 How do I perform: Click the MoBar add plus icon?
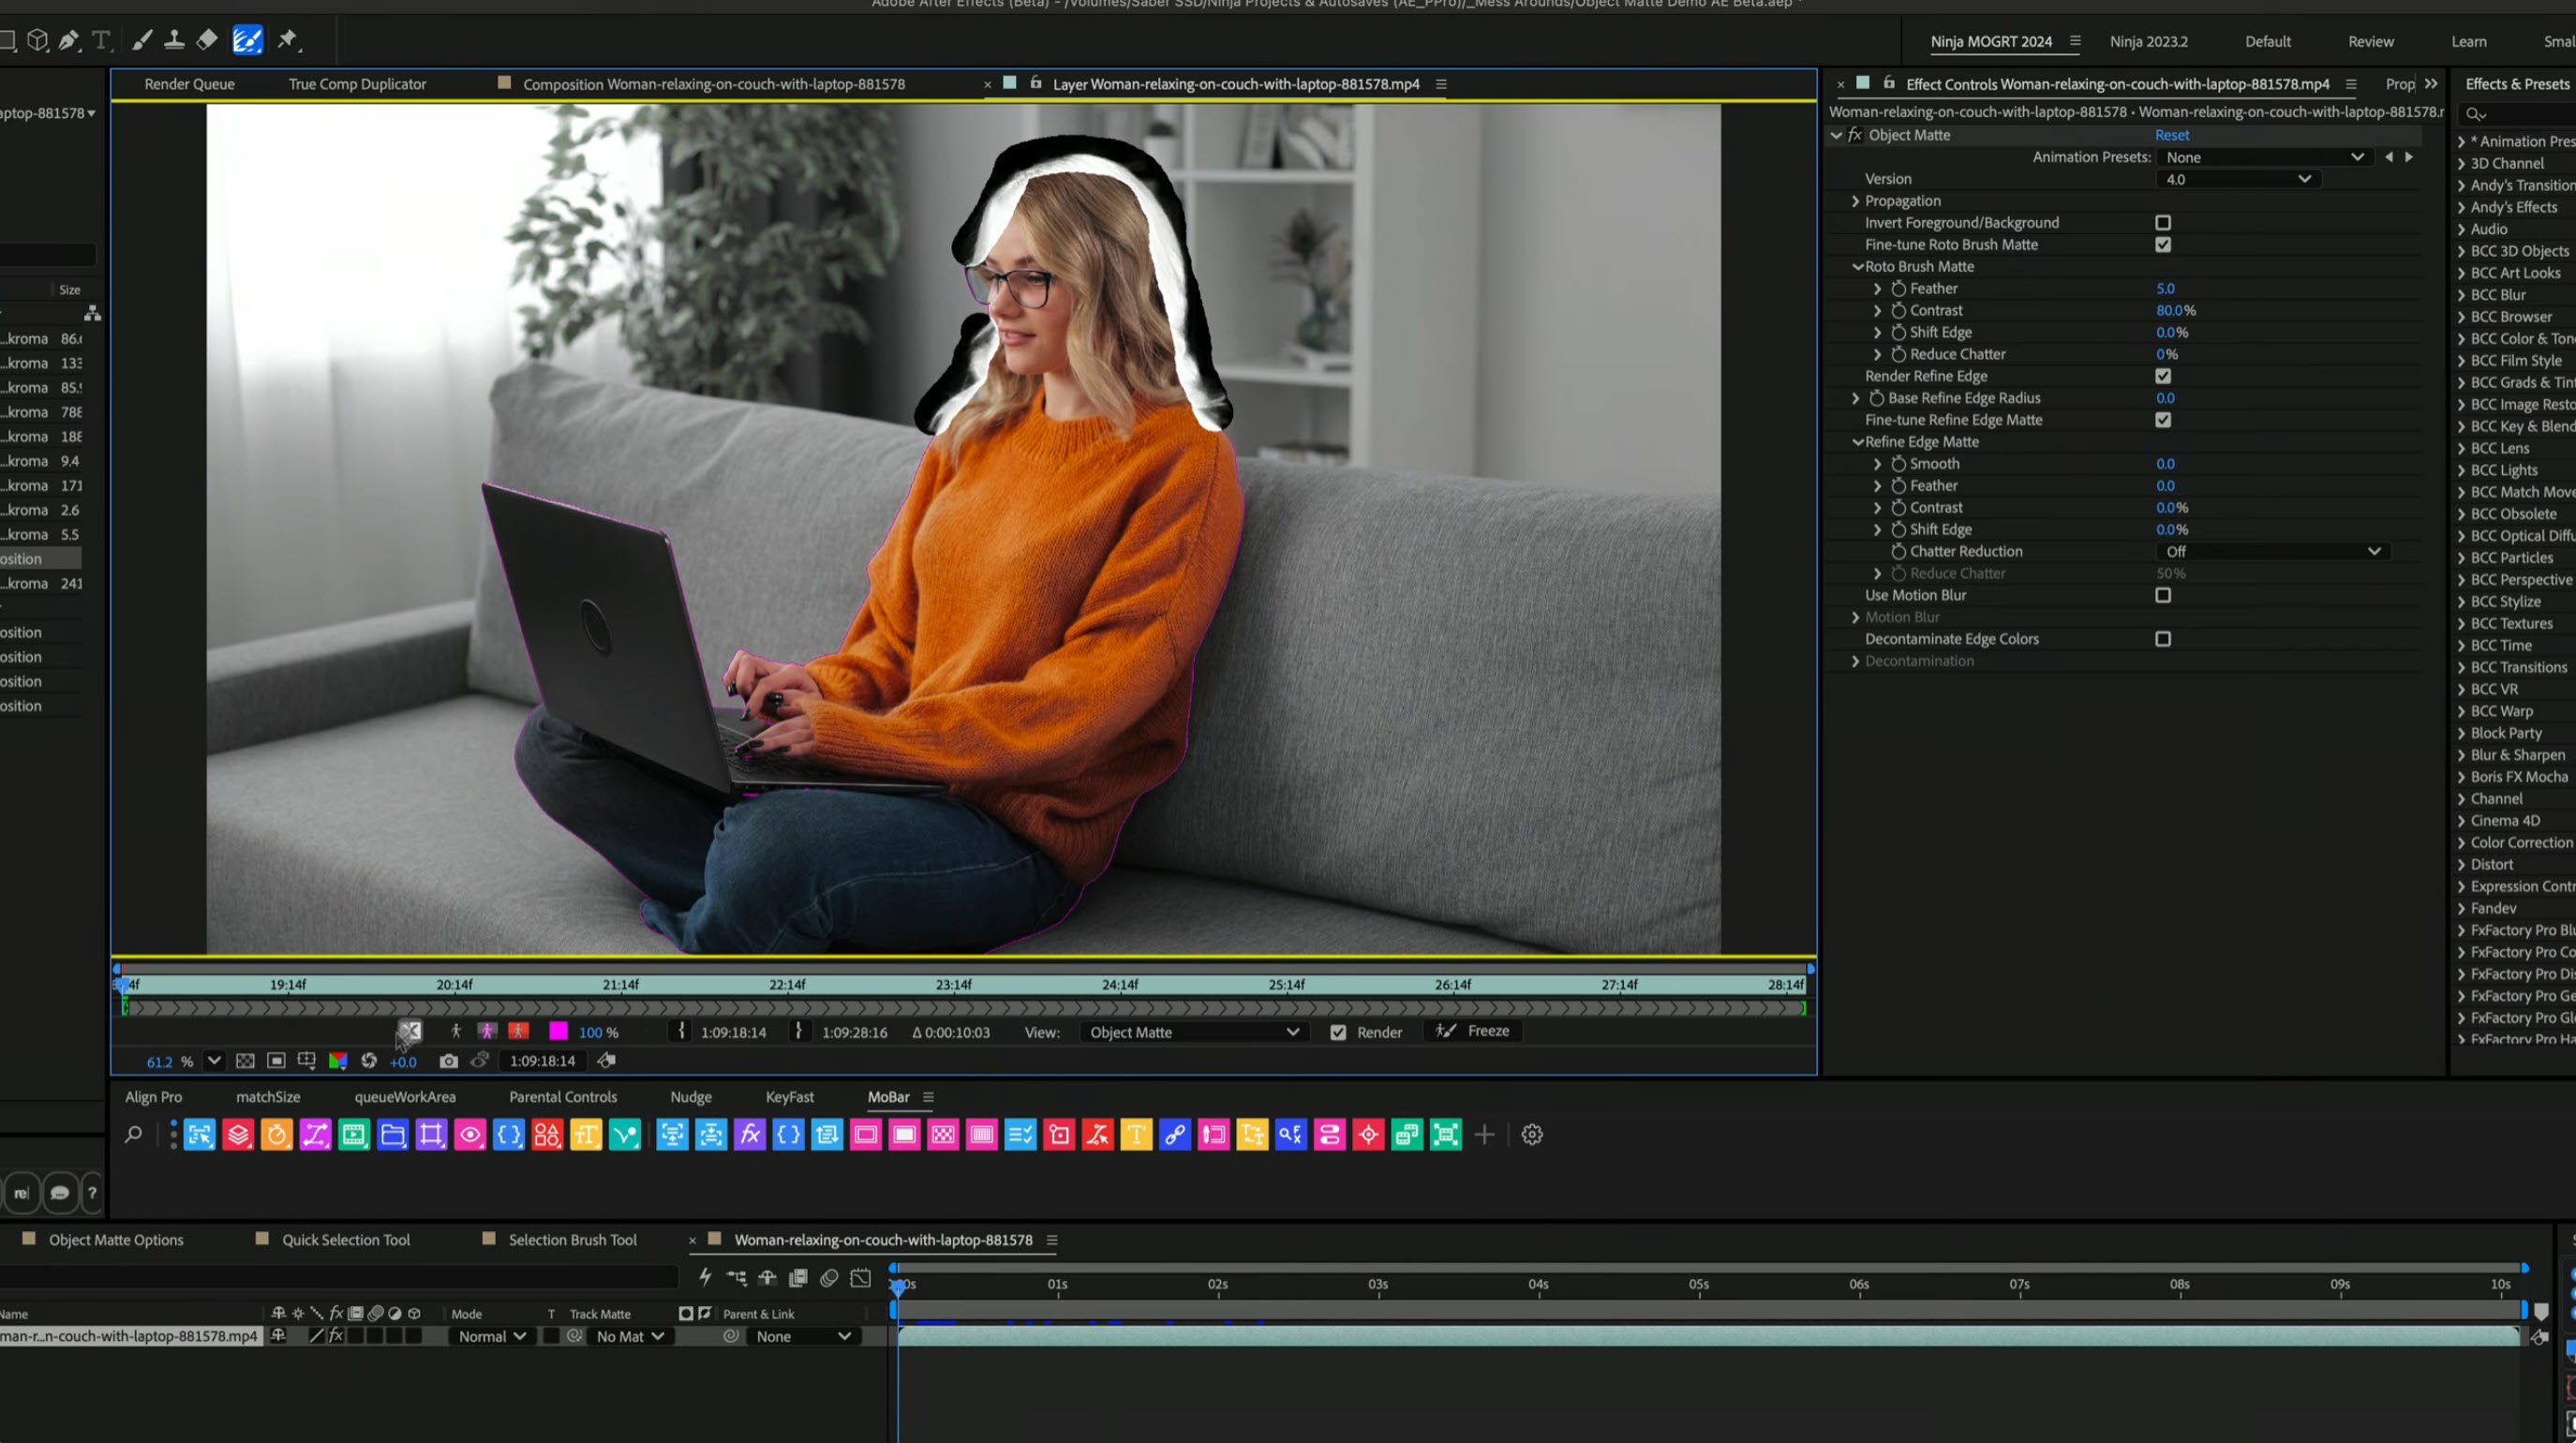tap(1484, 1135)
